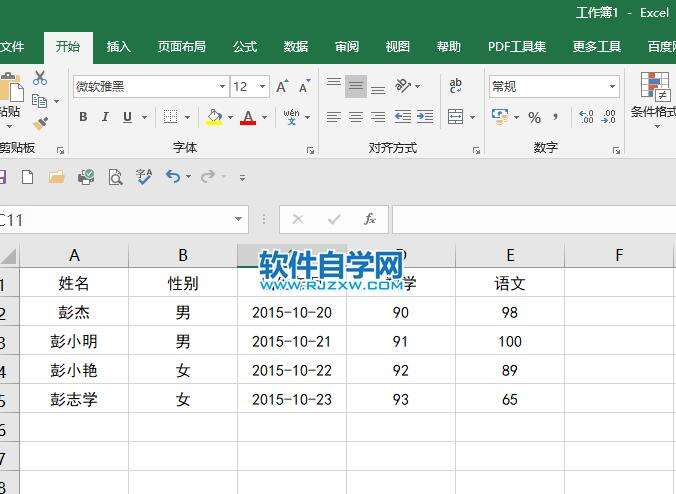Screen dimensions: 676x494
Task: Switch to 公式 tab
Action: (x=245, y=47)
